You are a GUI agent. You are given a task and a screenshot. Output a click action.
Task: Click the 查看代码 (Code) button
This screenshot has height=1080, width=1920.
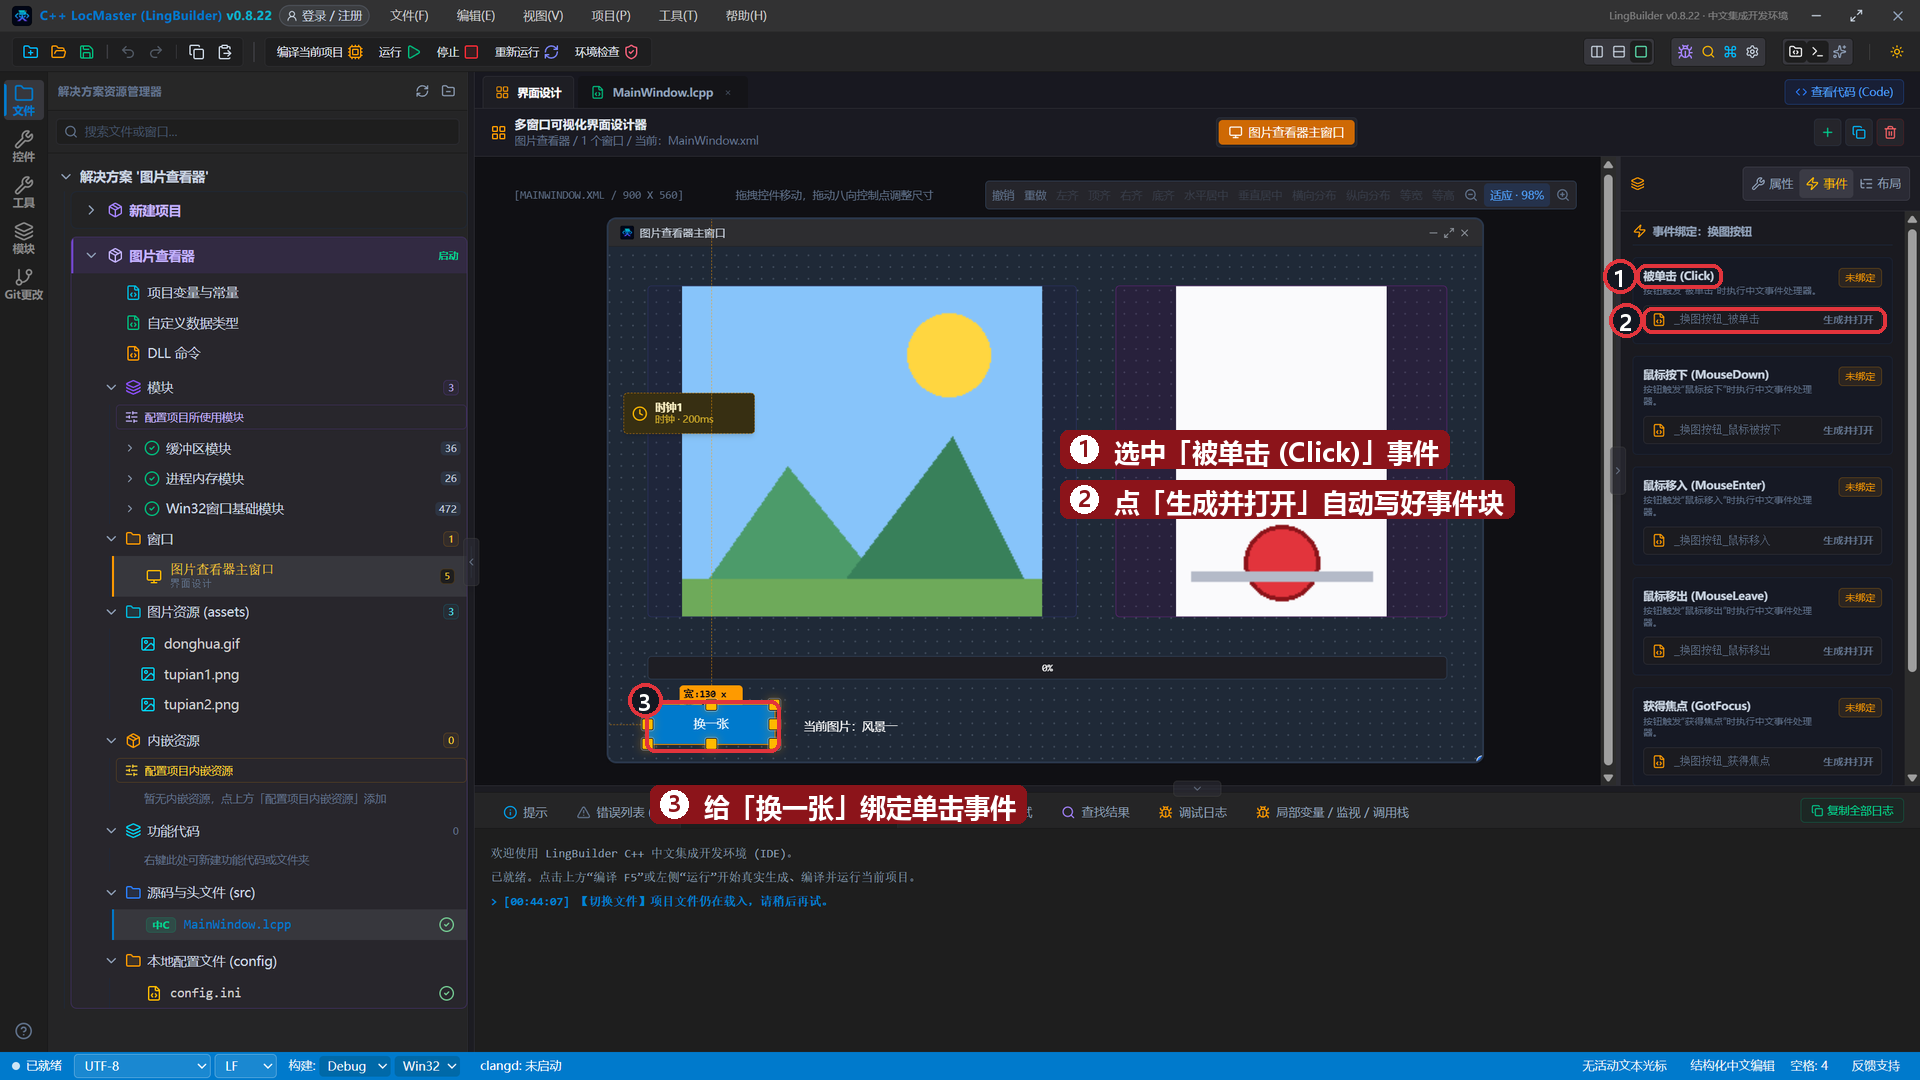coord(1844,92)
